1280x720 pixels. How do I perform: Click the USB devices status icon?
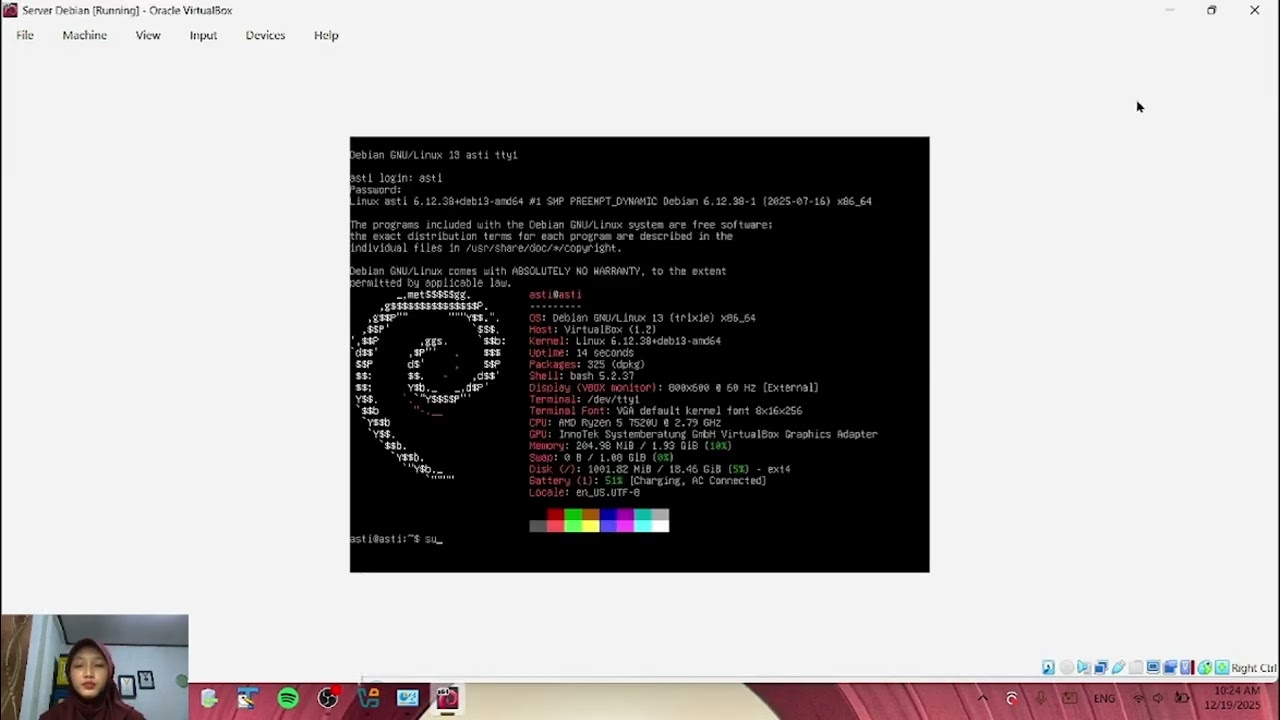tap(1118, 668)
